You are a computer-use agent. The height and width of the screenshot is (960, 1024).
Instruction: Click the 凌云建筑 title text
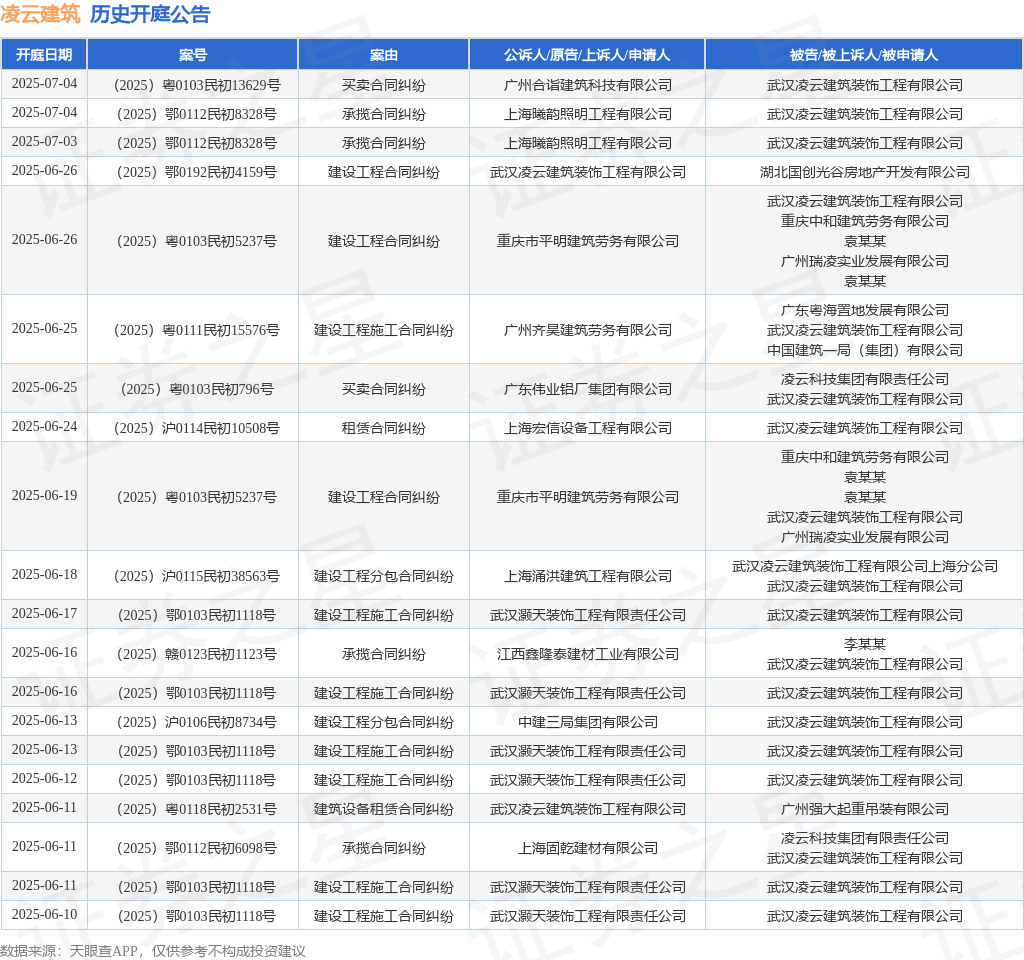click(40, 14)
